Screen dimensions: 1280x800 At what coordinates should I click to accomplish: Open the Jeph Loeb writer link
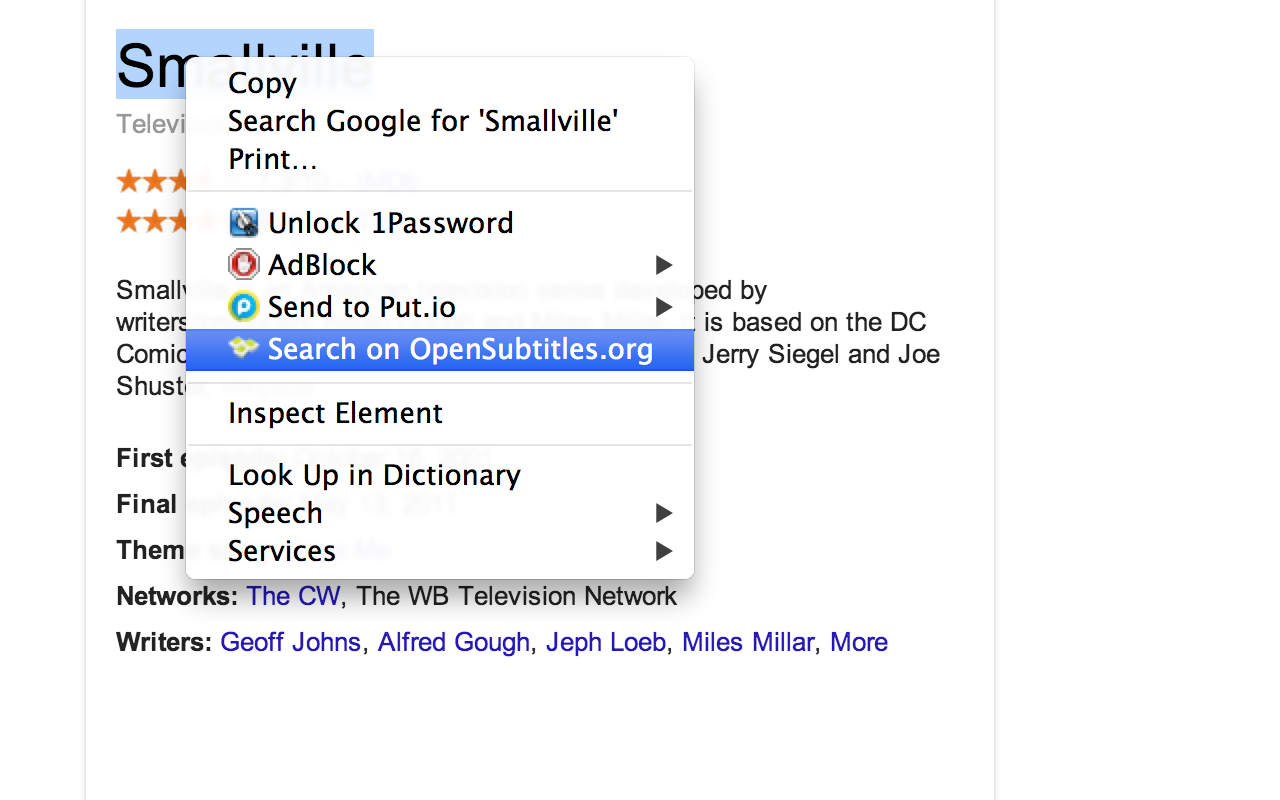(606, 642)
